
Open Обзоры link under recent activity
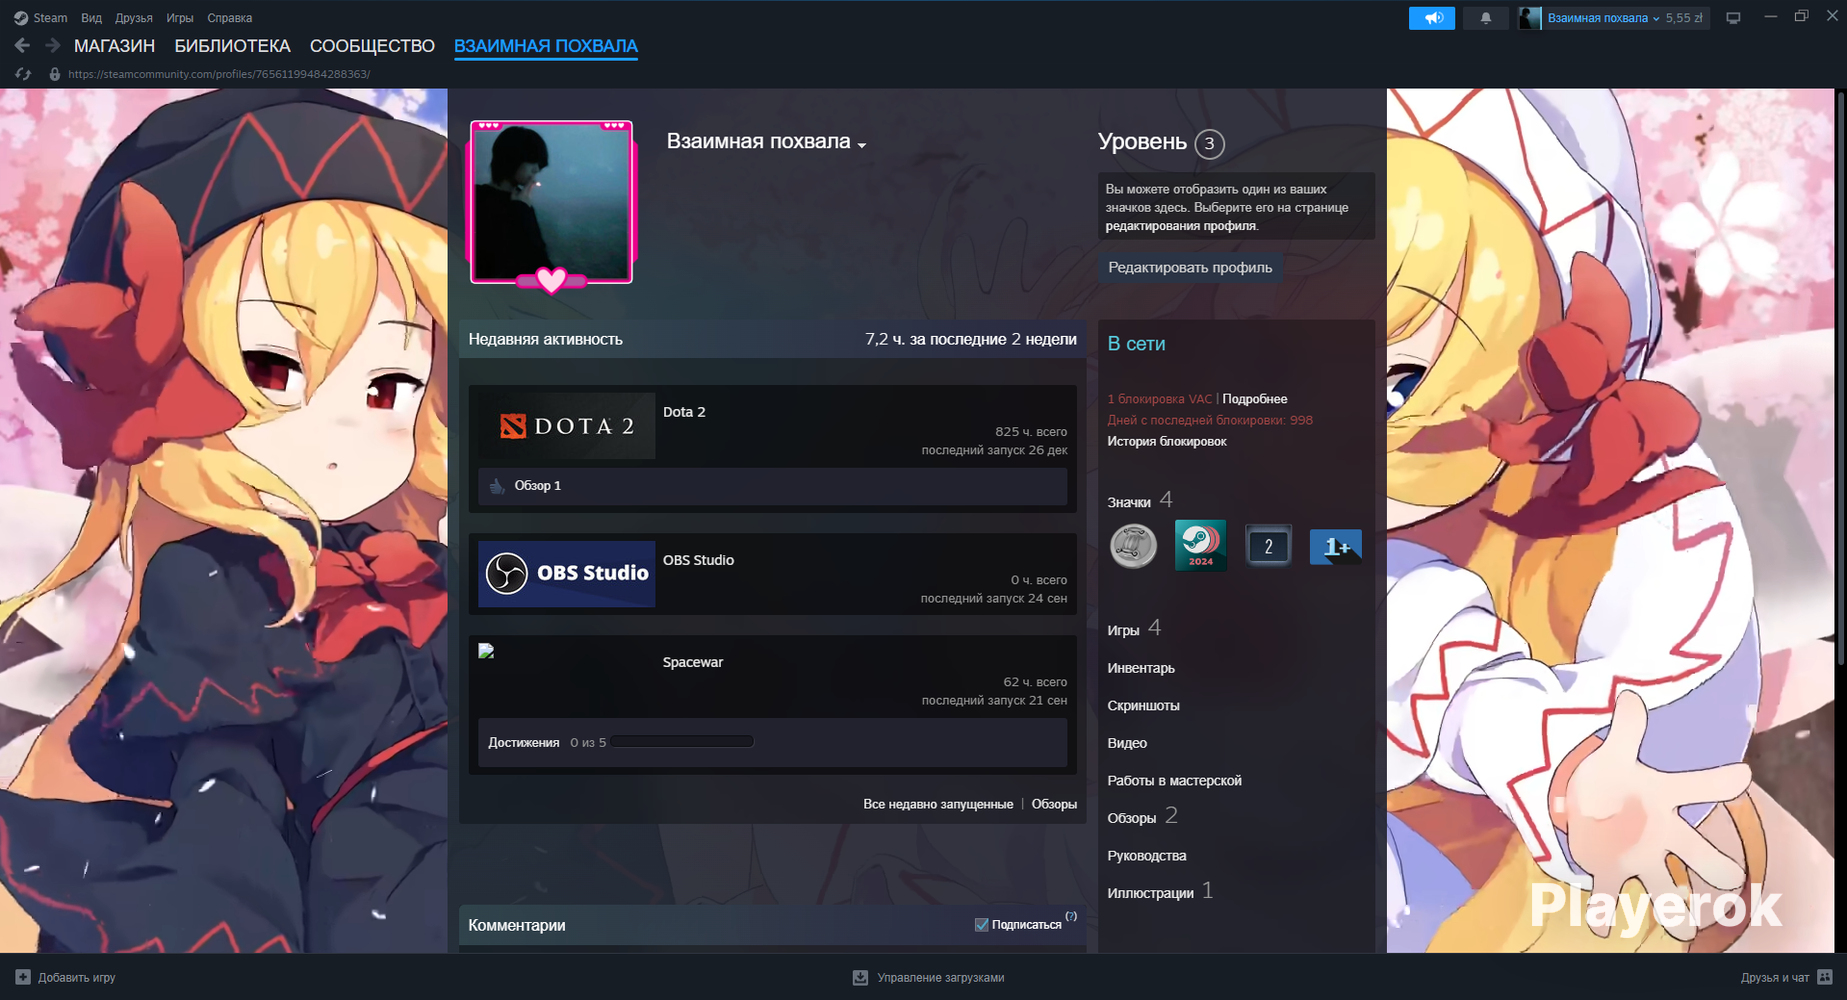click(x=1054, y=804)
